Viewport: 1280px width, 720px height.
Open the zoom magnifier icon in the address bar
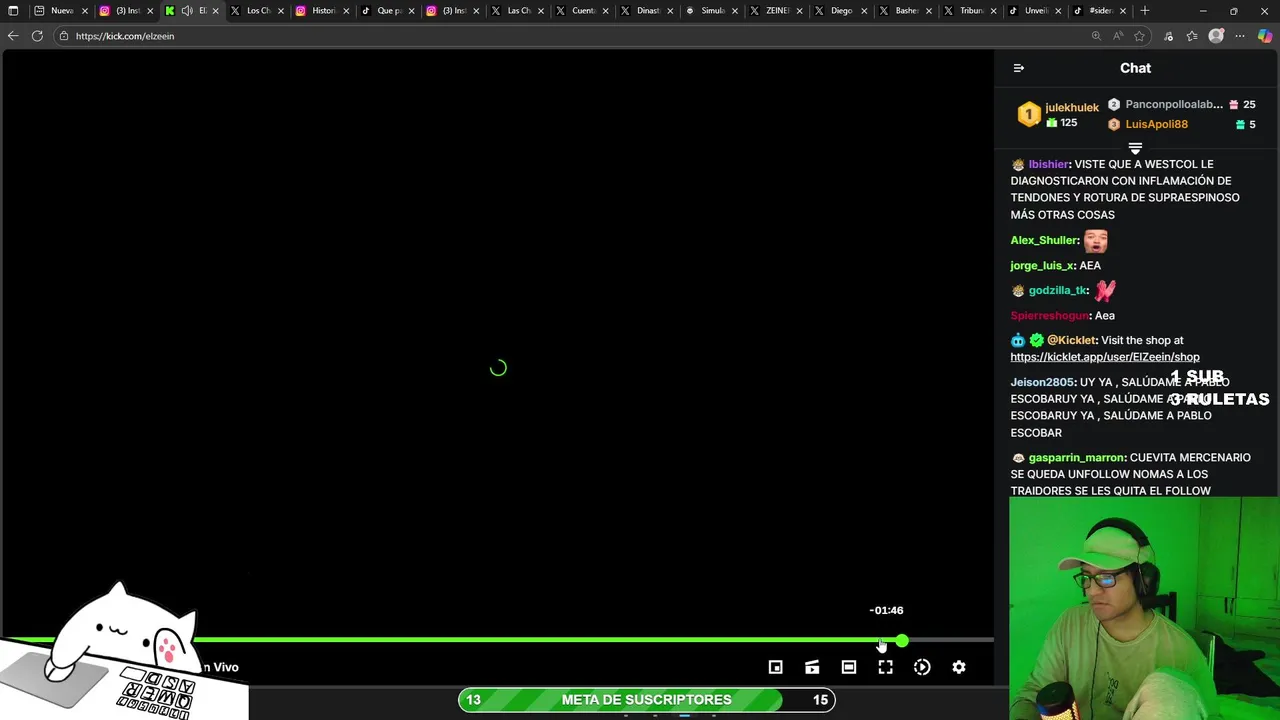[x=1096, y=36]
